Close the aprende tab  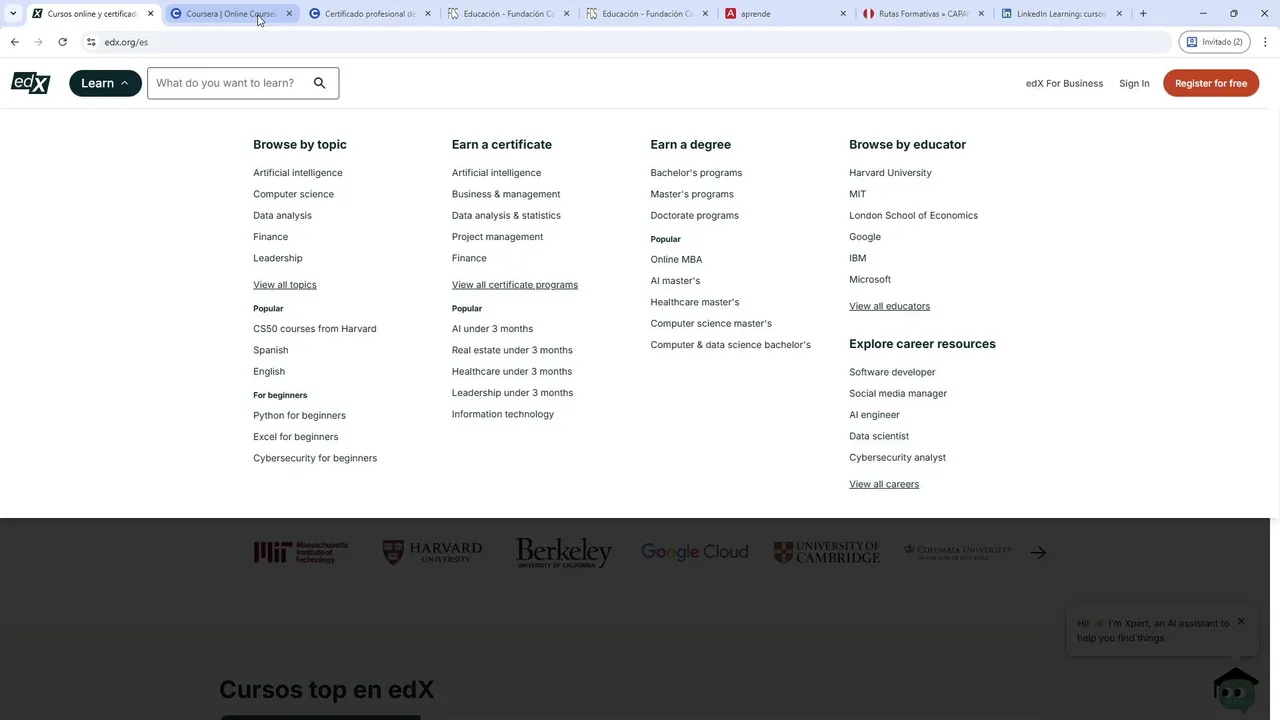tap(843, 14)
